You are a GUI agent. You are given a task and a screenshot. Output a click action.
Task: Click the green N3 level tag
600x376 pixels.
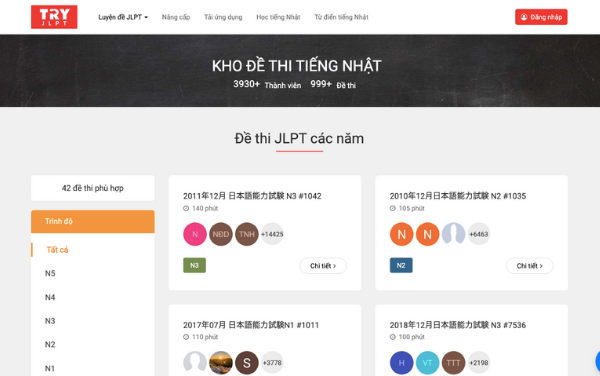point(194,265)
